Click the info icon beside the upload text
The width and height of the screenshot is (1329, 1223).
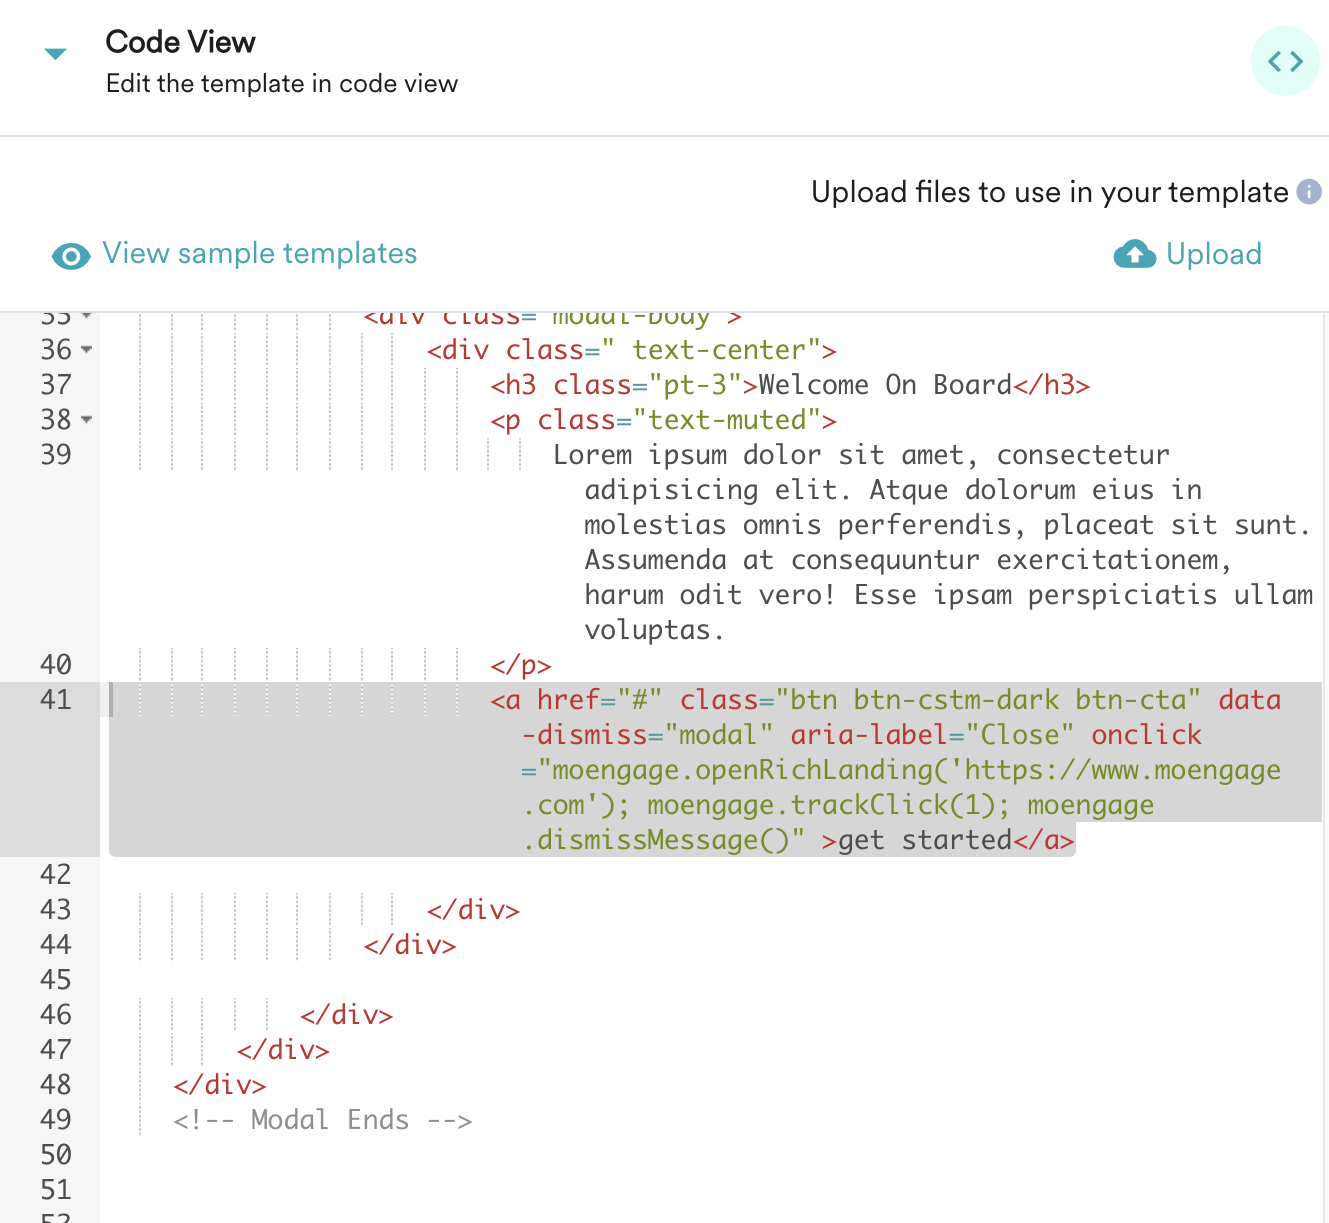click(1309, 191)
